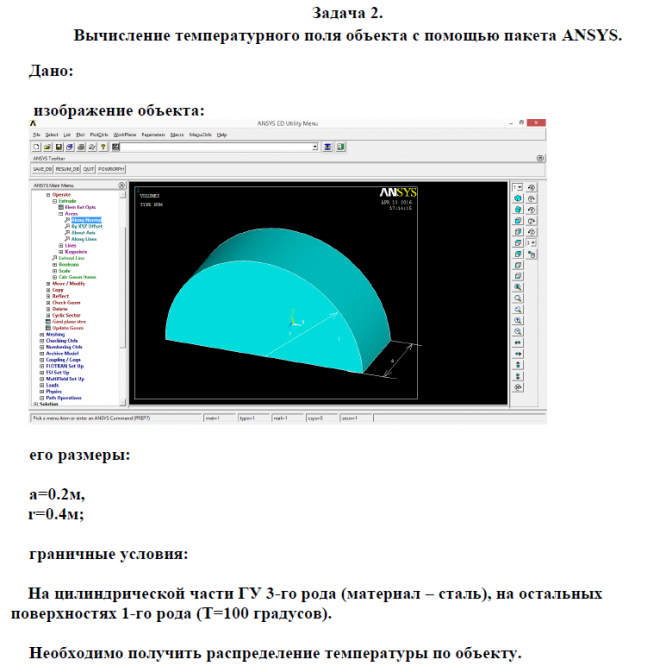Select the Oblique View icon

(x=517, y=209)
